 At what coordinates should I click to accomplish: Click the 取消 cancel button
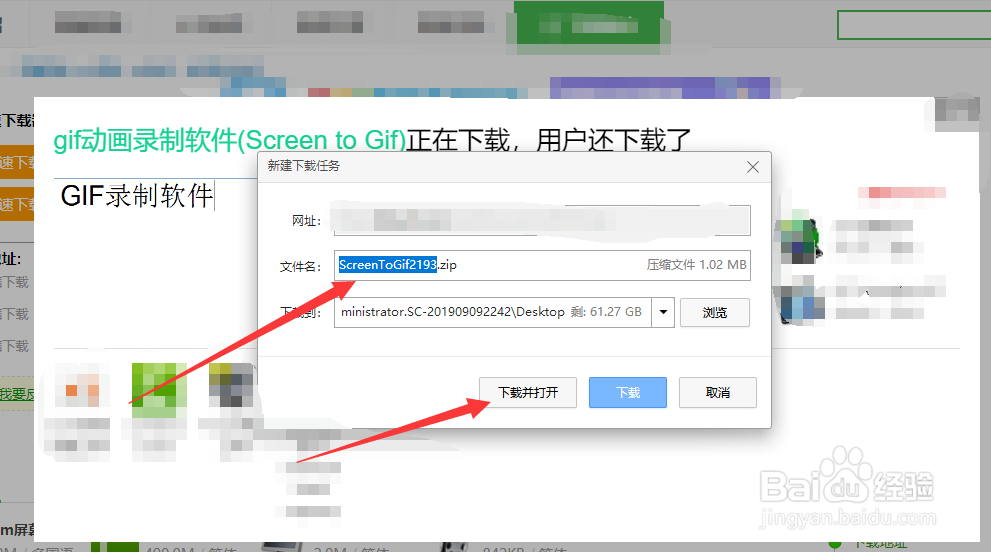coord(717,393)
